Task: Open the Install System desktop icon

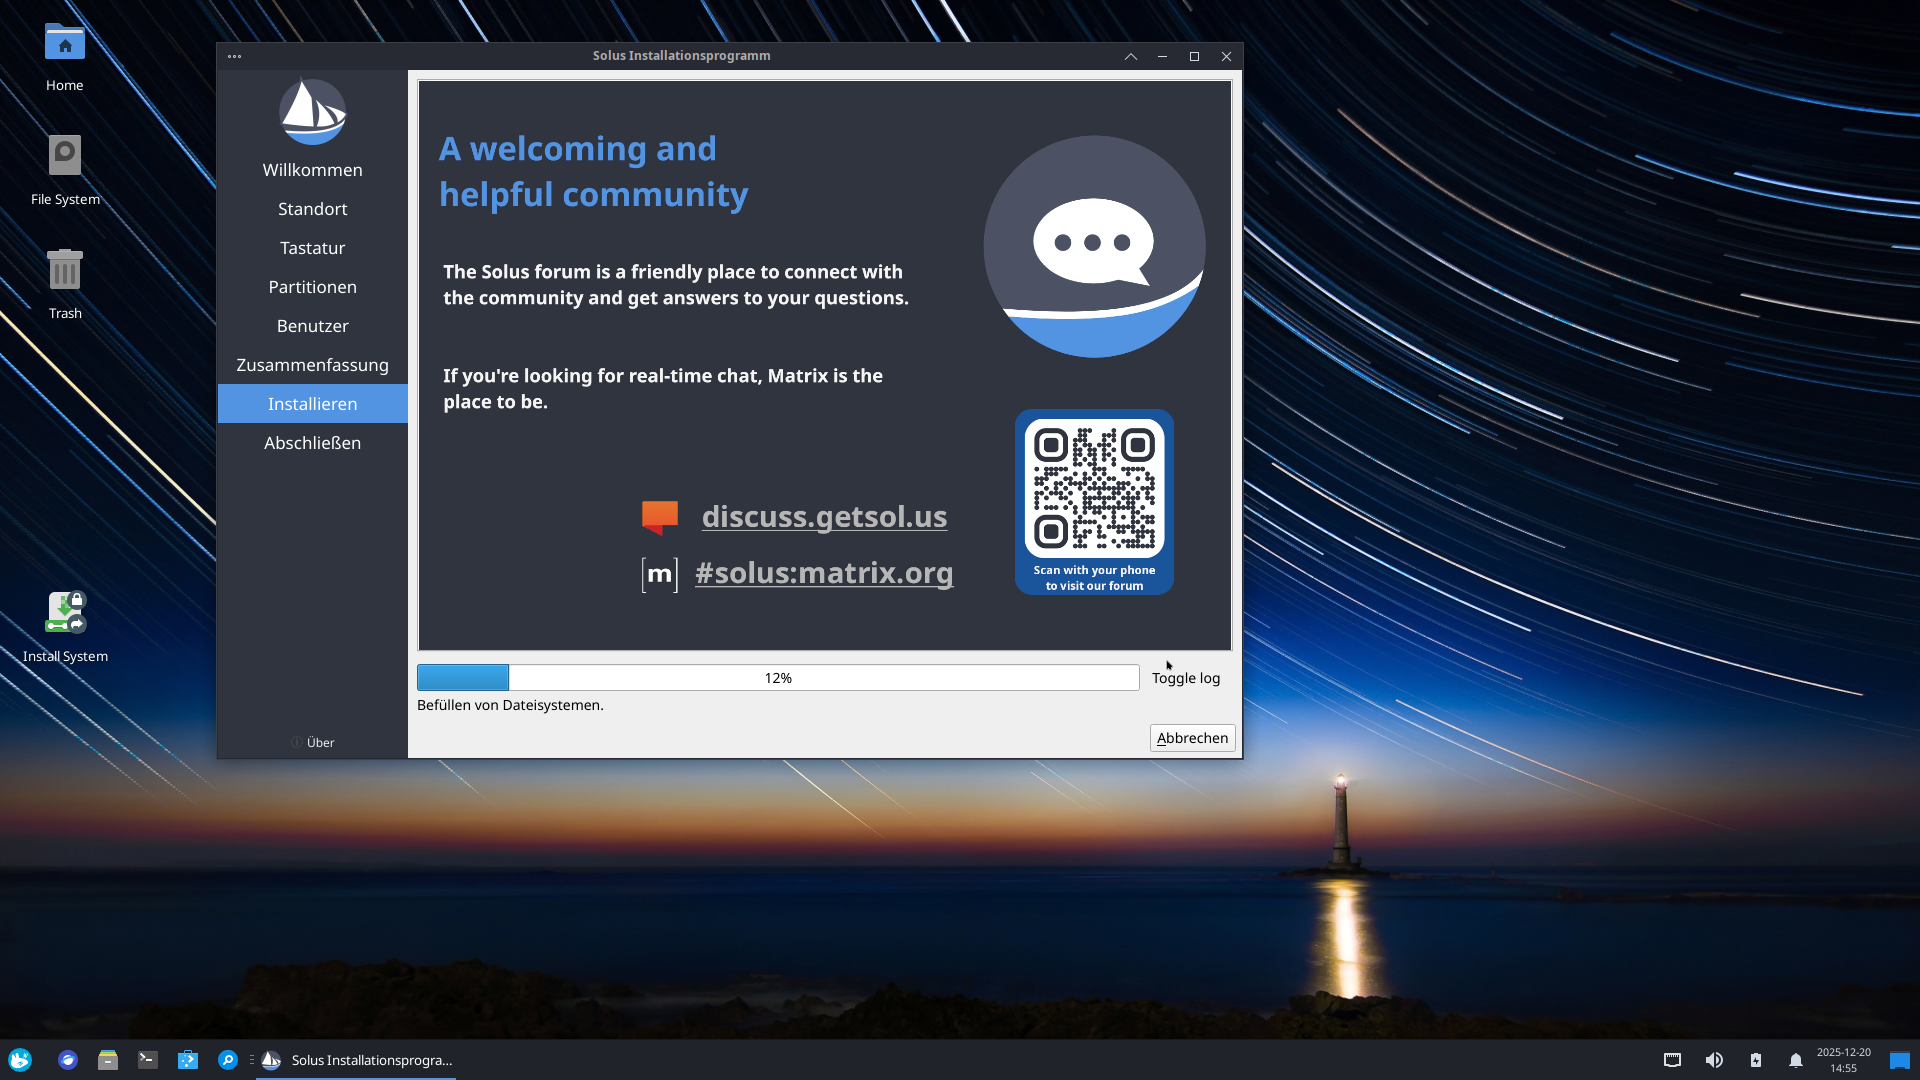Action: (x=65, y=614)
